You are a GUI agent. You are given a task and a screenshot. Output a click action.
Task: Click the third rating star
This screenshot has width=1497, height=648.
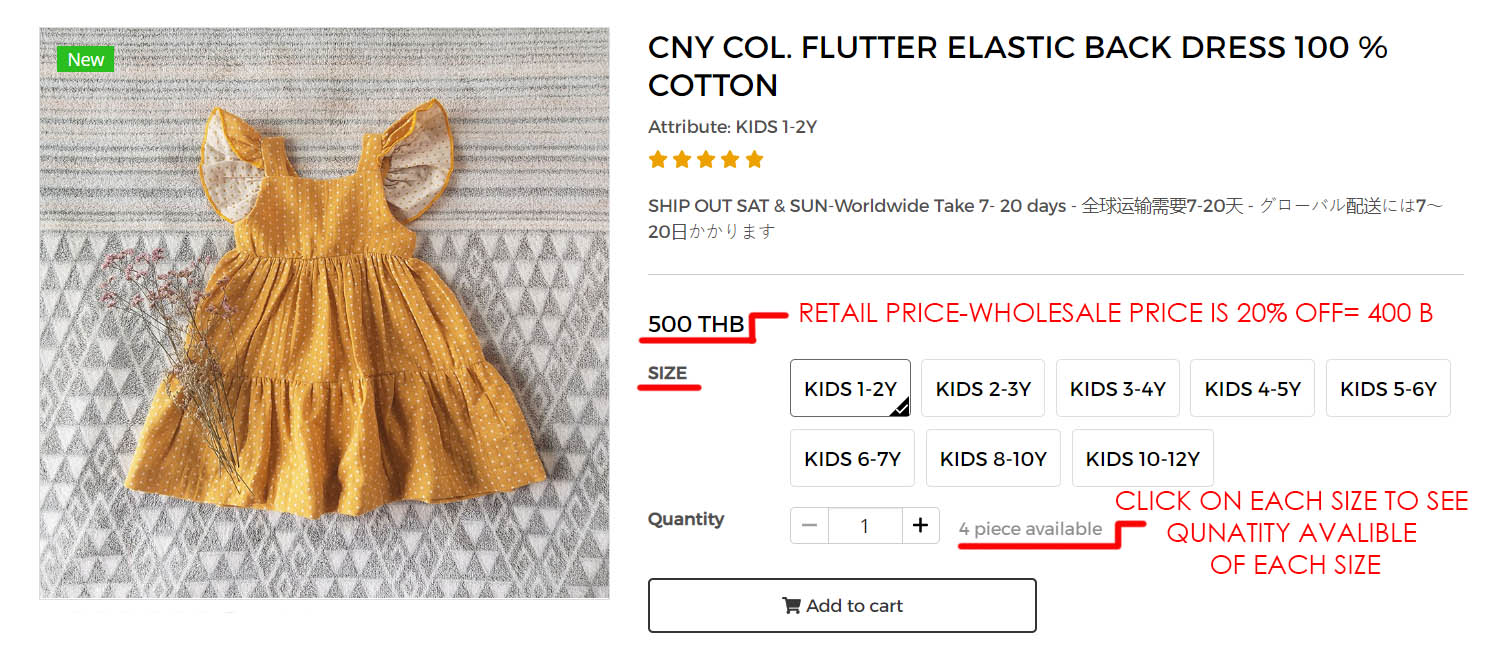[706, 159]
